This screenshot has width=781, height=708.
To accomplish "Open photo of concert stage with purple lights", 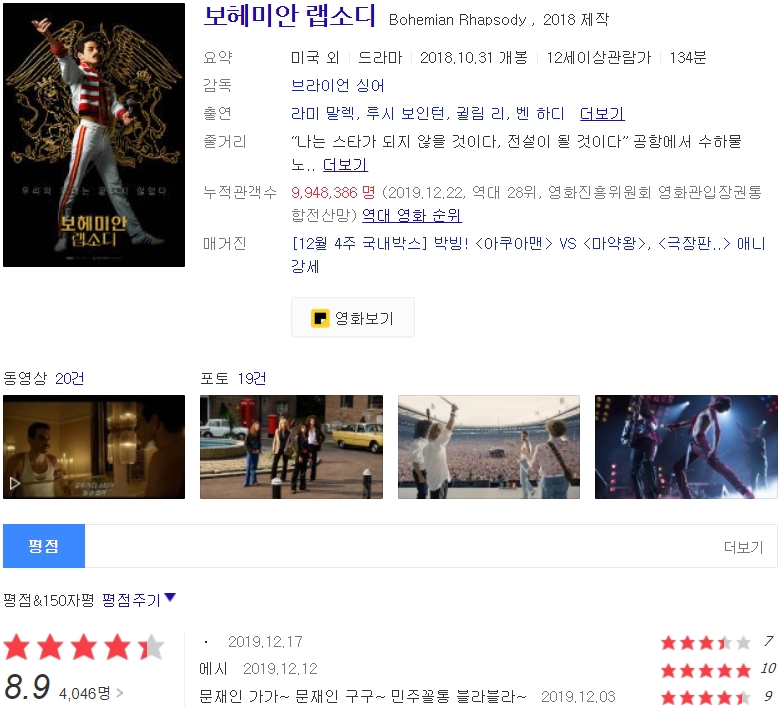I will click(x=686, y=447).
